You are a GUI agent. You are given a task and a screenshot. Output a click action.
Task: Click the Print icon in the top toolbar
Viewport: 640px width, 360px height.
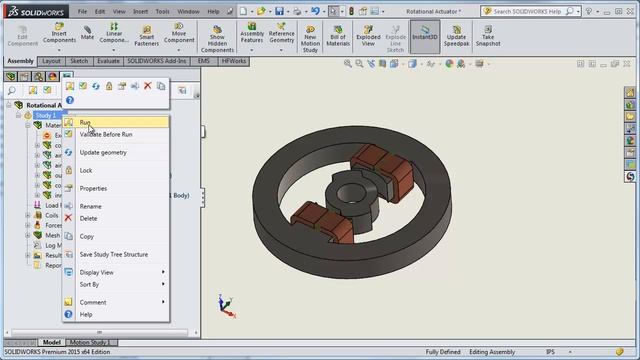[297, 11]
